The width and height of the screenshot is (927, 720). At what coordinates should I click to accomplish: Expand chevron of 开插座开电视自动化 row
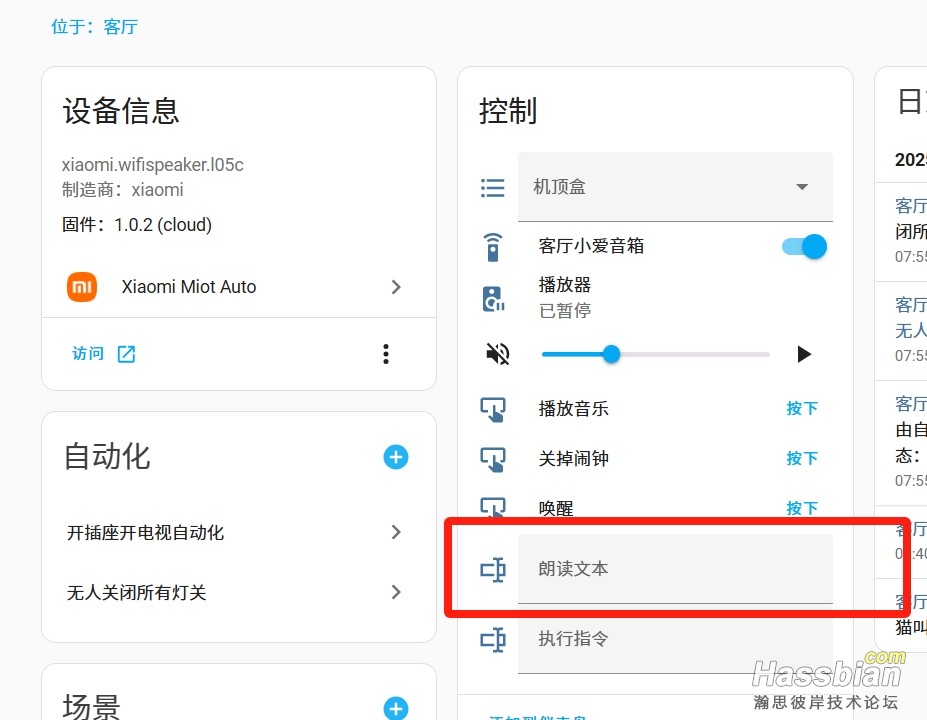396,533
